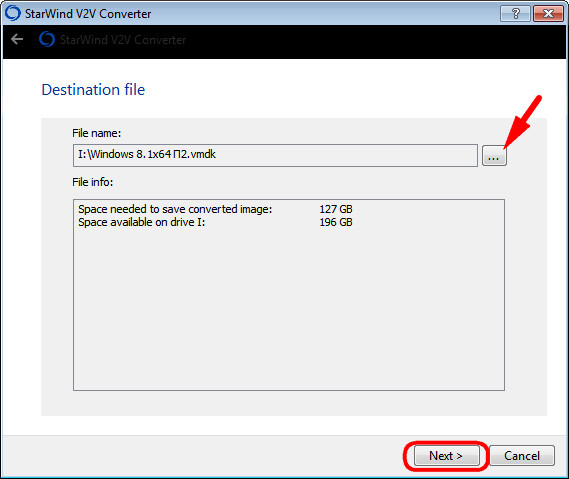The width and height of the screenshot is (569, 479).
Task: Click the dimmed 'StarWind V2V Converter' header text
Action: (123, 40)
